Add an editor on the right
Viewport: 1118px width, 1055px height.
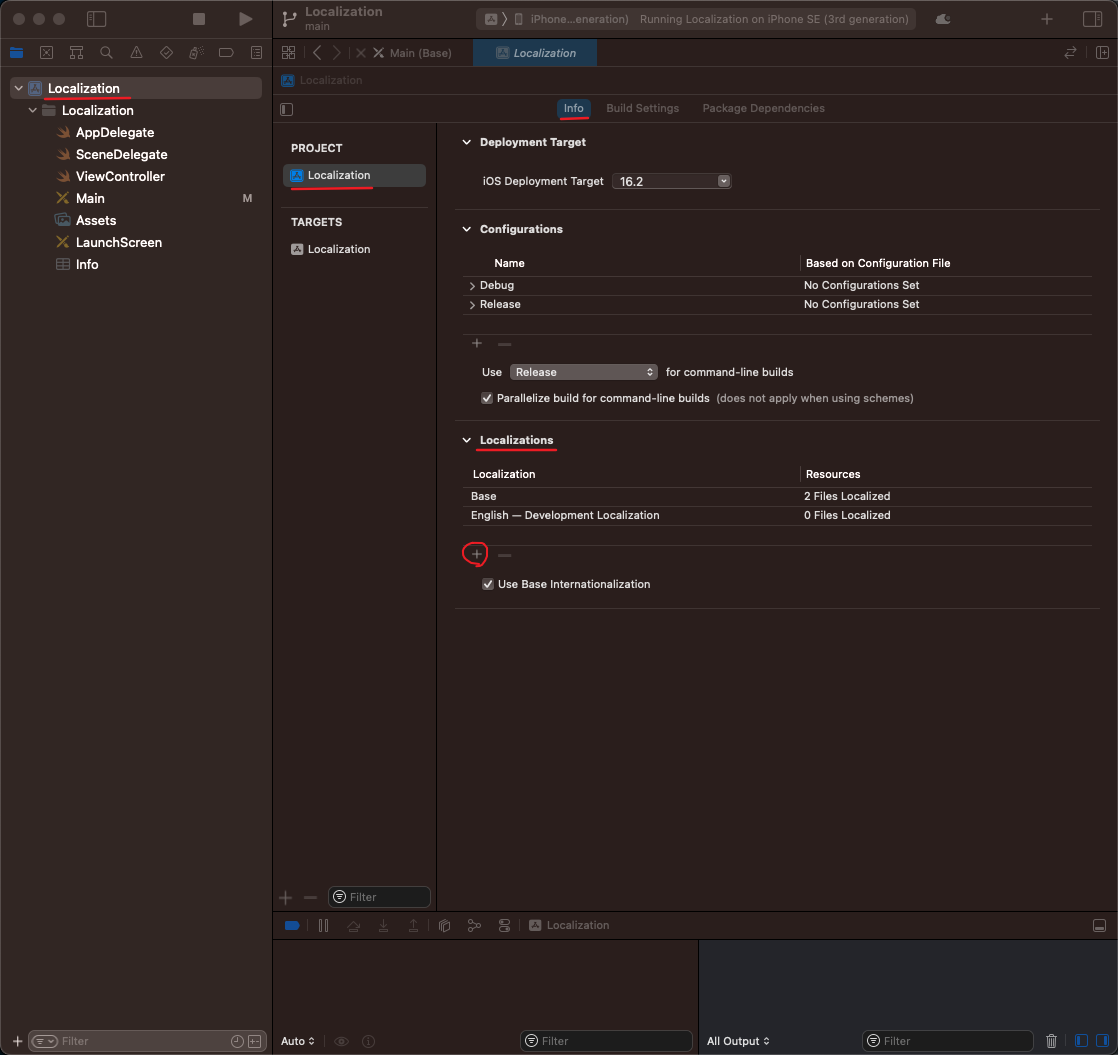(x=1102, y=53)
